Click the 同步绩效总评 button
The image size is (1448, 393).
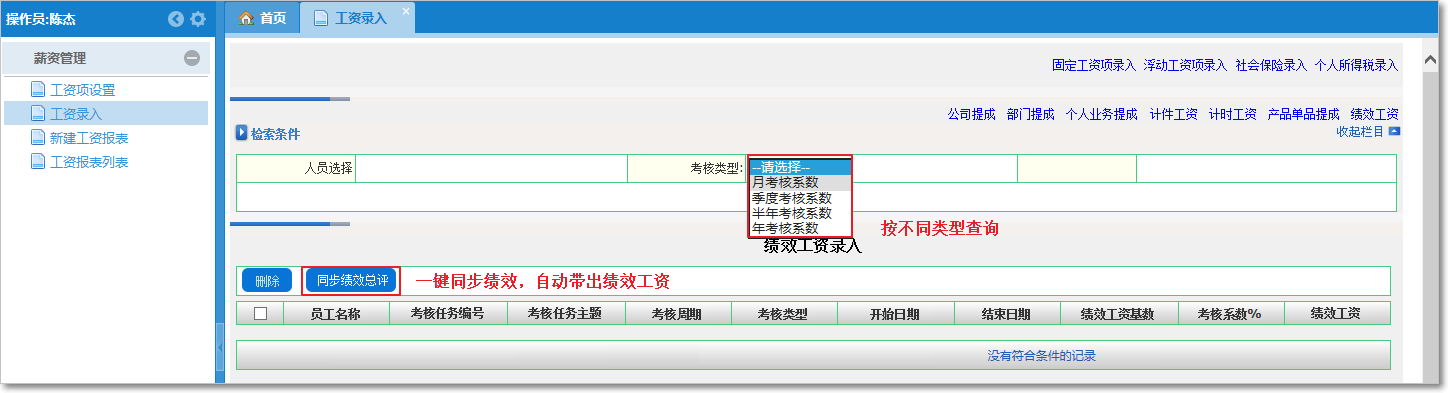point(351,281)
